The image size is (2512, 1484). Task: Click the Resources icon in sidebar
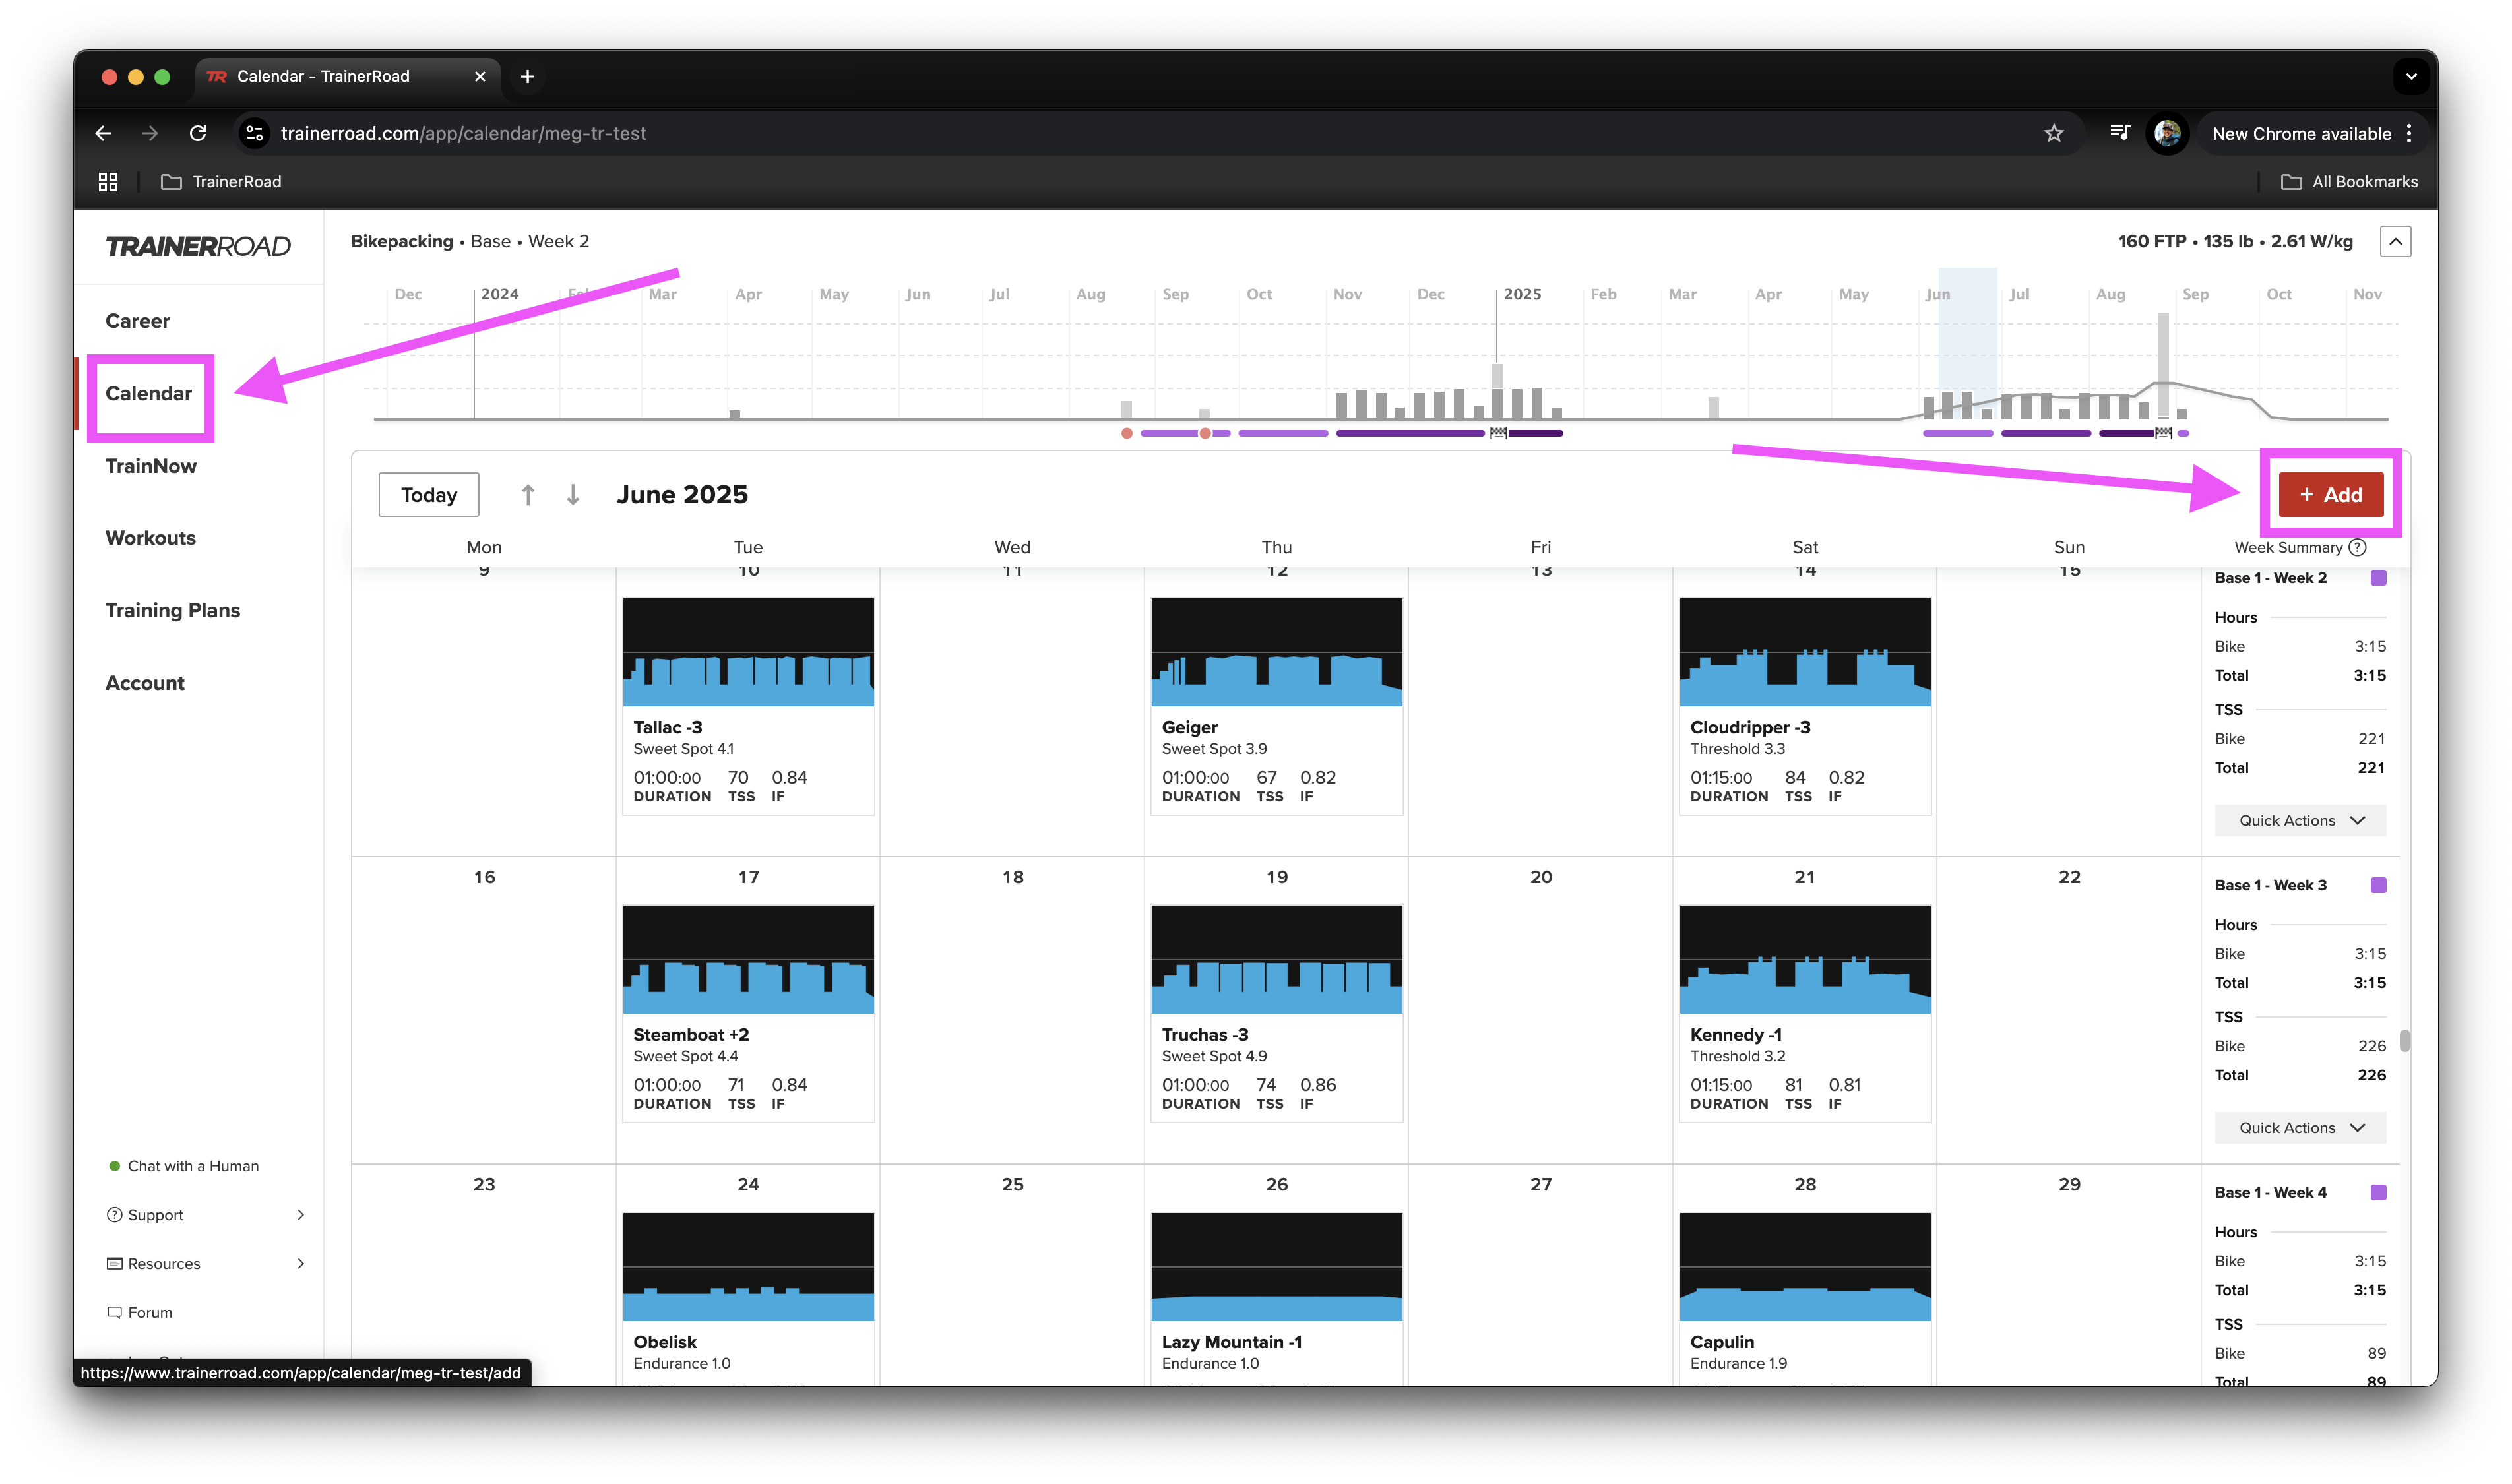(x=114, y=1264)
